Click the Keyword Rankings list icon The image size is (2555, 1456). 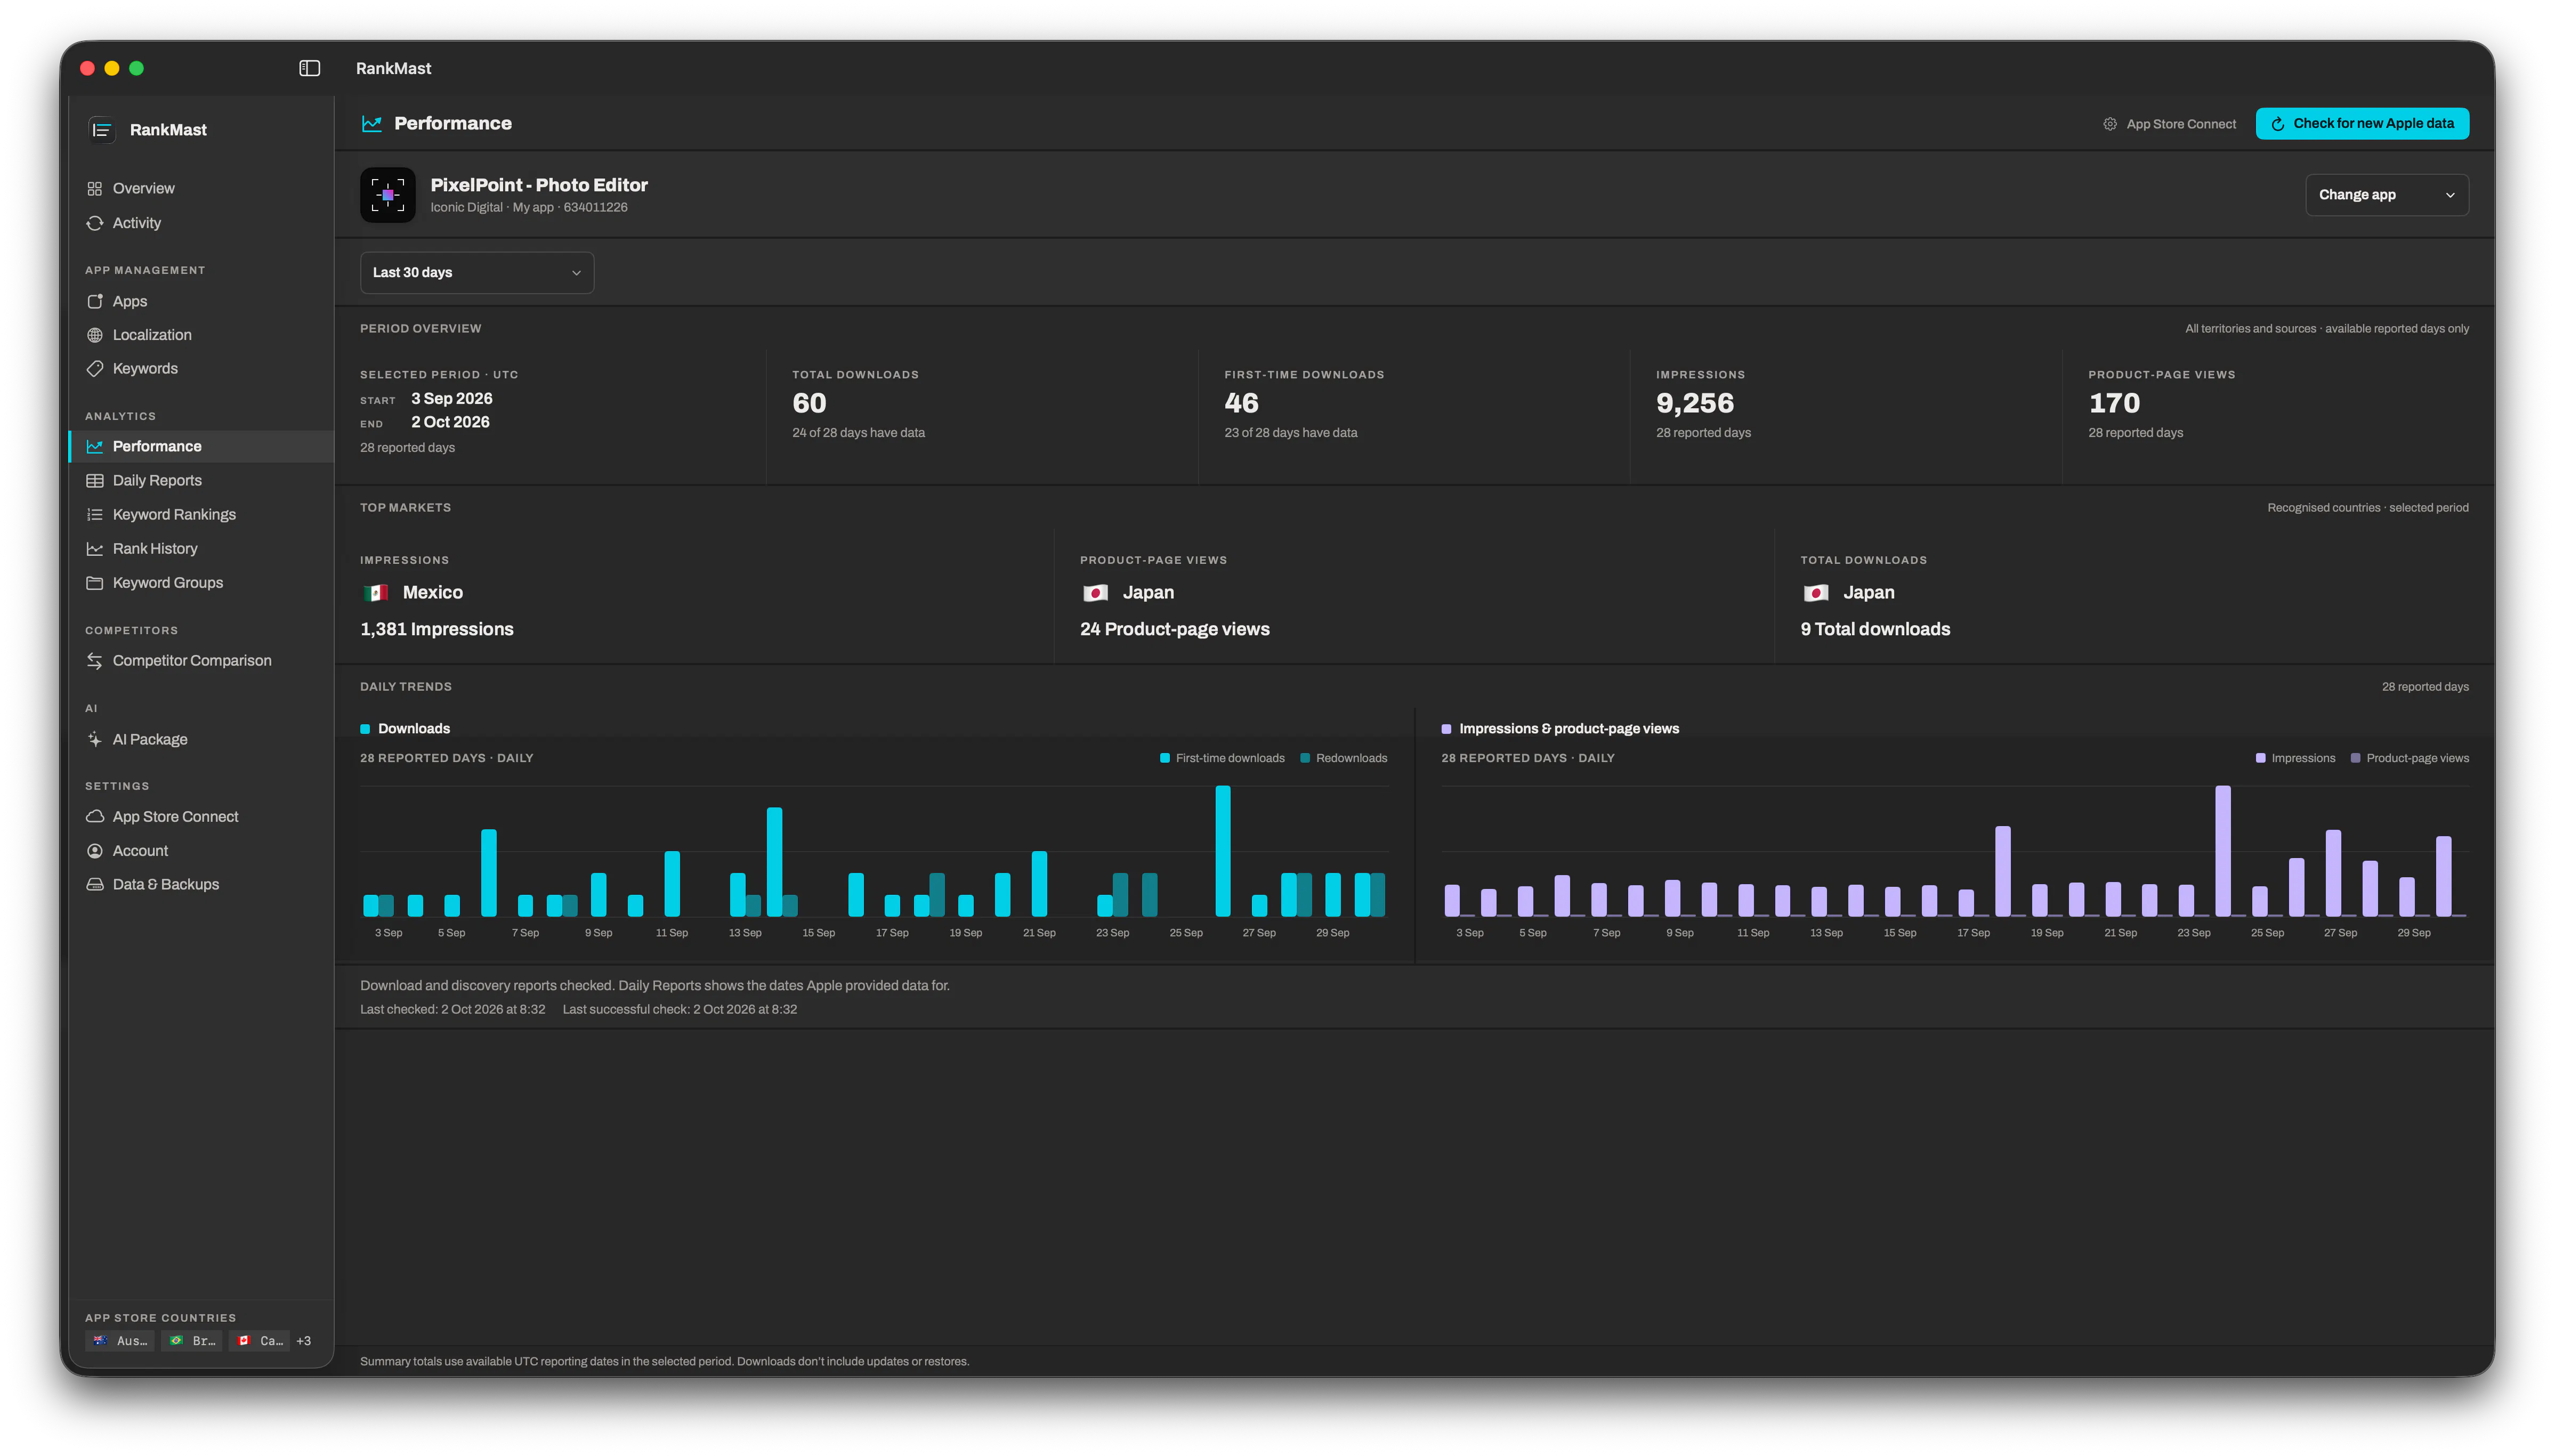95,514
